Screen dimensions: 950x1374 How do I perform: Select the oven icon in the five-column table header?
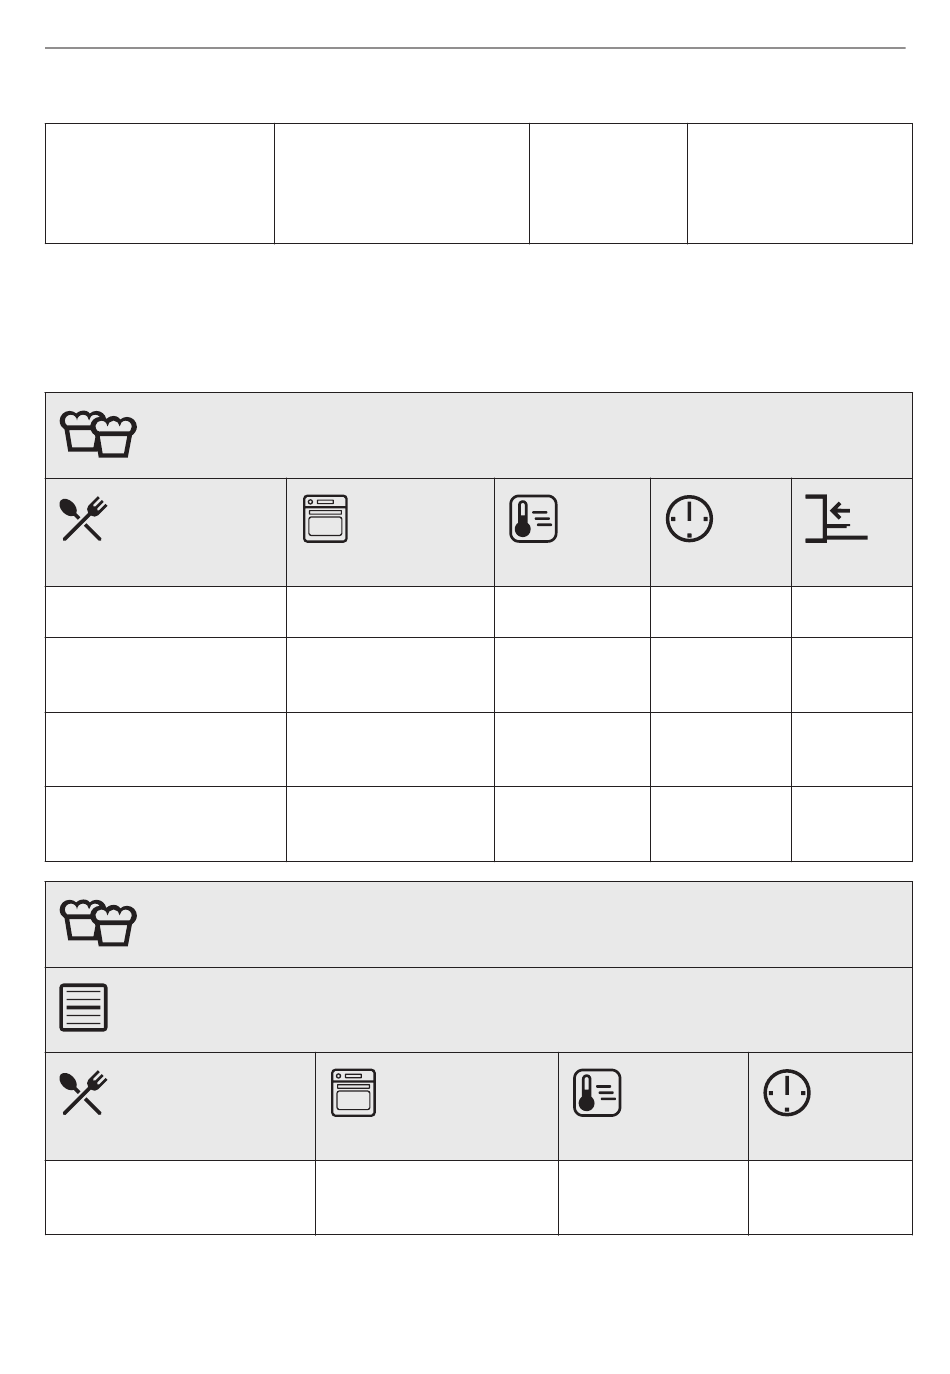[x=325, y=519]
